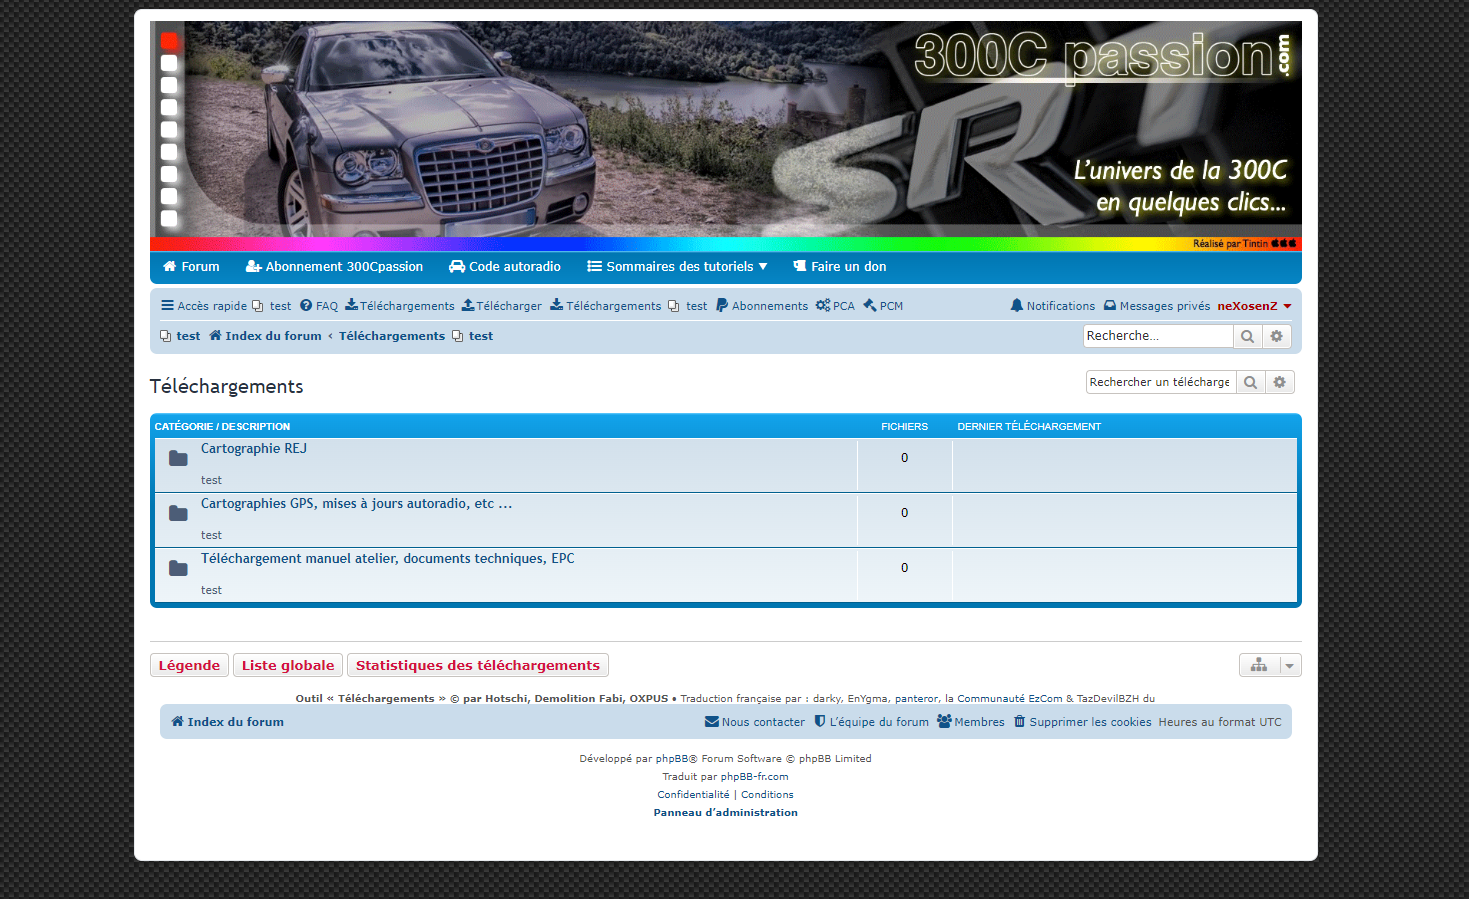The height and width of the screenshot is (899, 1469).
Task: Click Index du forum in the footer bar
Action: [x=227, y=722]
